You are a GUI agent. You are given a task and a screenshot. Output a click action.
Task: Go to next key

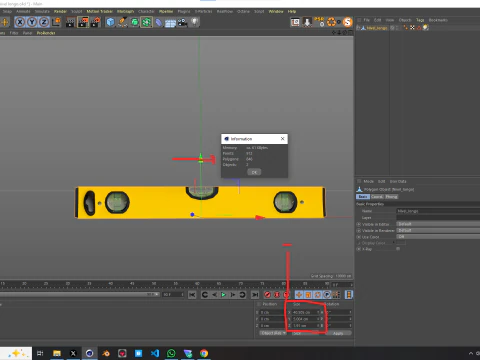click(x=242, y=295)
